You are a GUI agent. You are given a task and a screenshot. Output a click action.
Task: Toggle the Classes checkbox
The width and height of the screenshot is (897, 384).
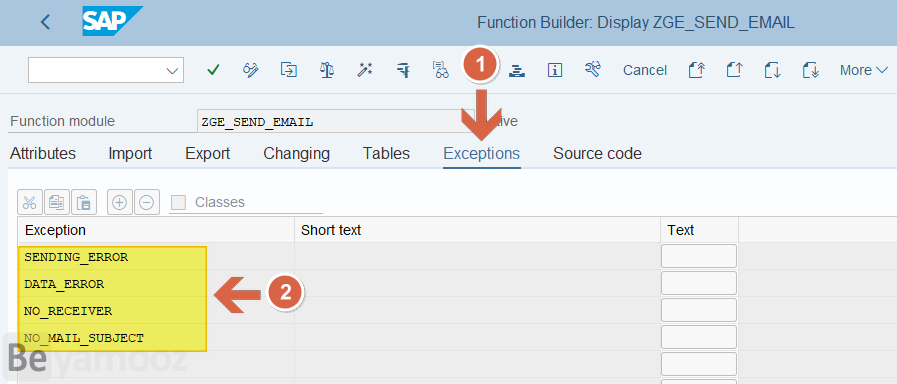(x=179, y=202)
